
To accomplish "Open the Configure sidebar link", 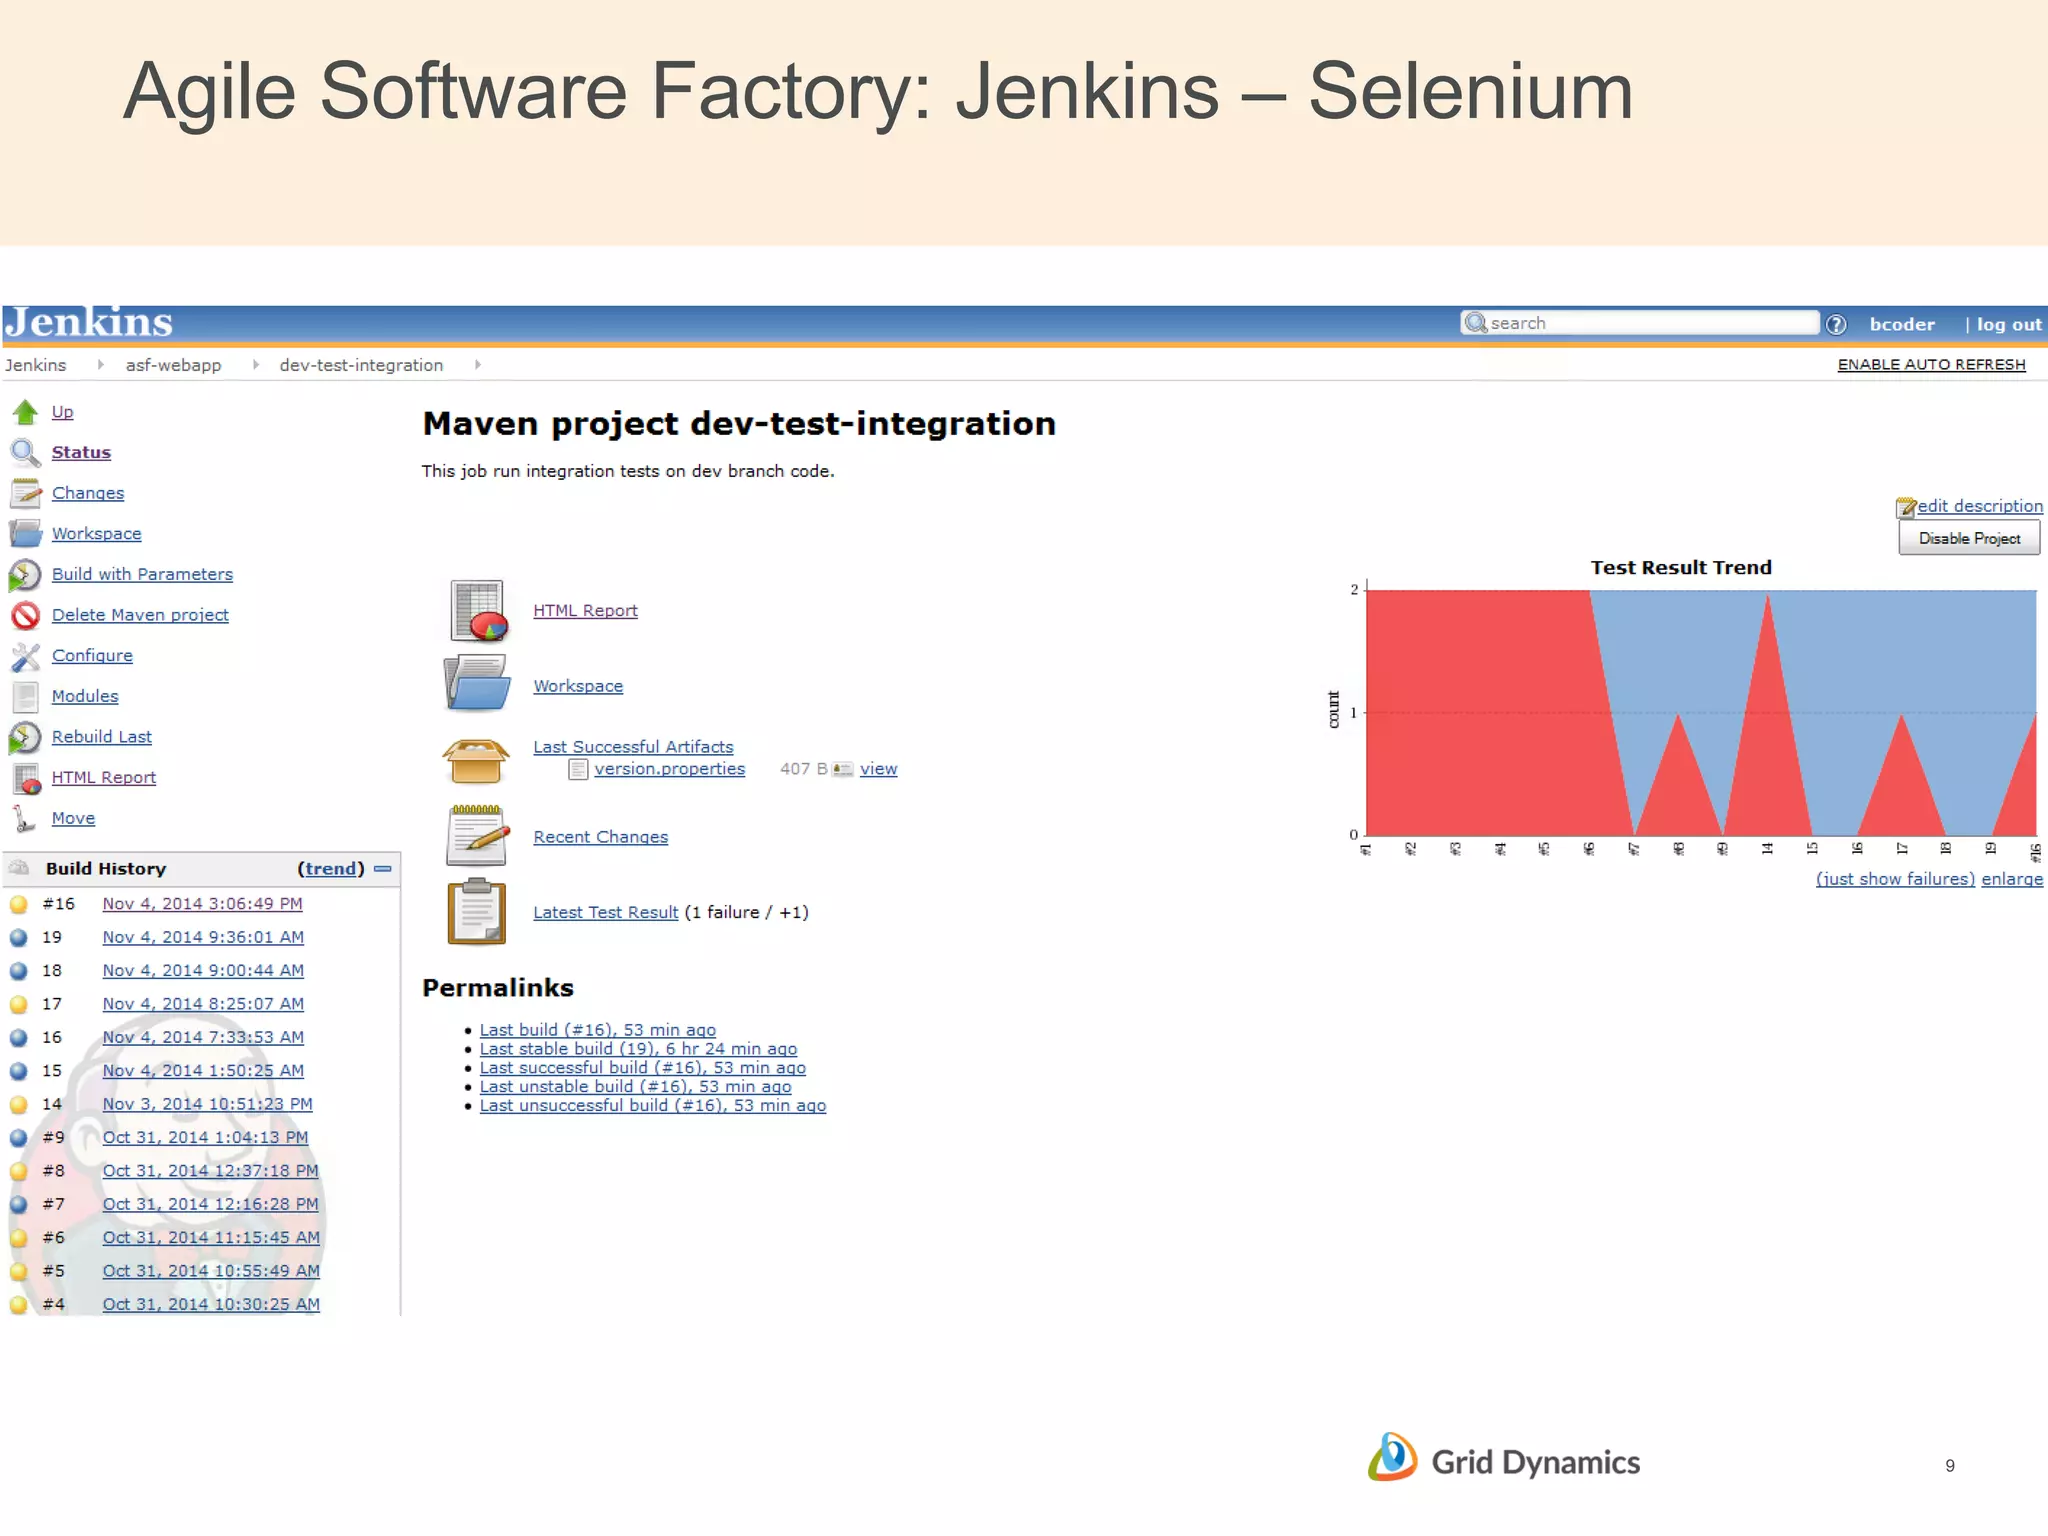I will click(x=92, y=655).
